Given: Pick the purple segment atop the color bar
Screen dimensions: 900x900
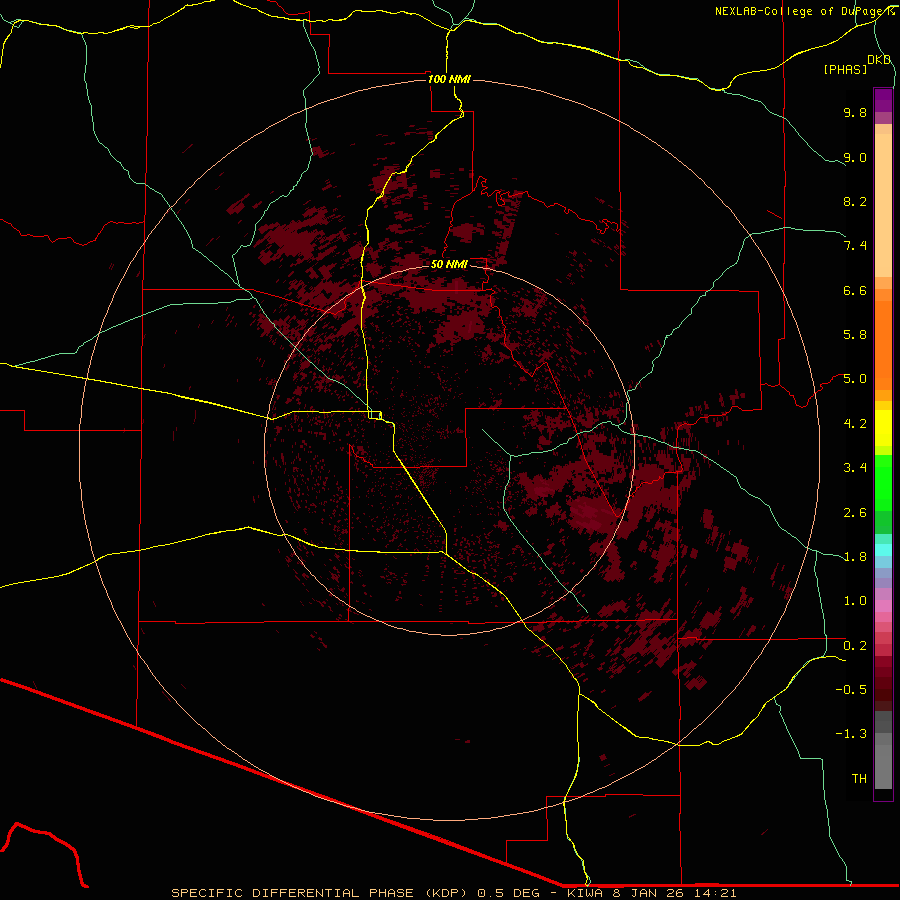Looking at the screenshot, I should [883, 100].
